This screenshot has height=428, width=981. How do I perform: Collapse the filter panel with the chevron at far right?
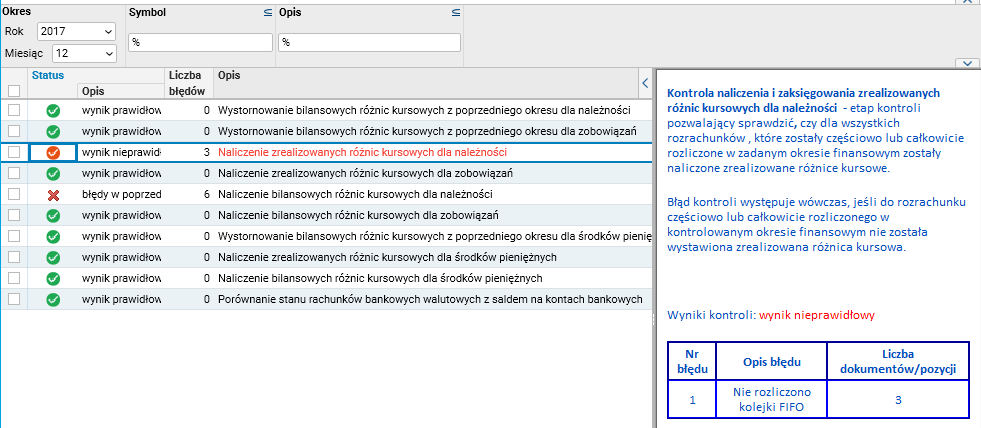pyautogui.click(x=966, y=63)
